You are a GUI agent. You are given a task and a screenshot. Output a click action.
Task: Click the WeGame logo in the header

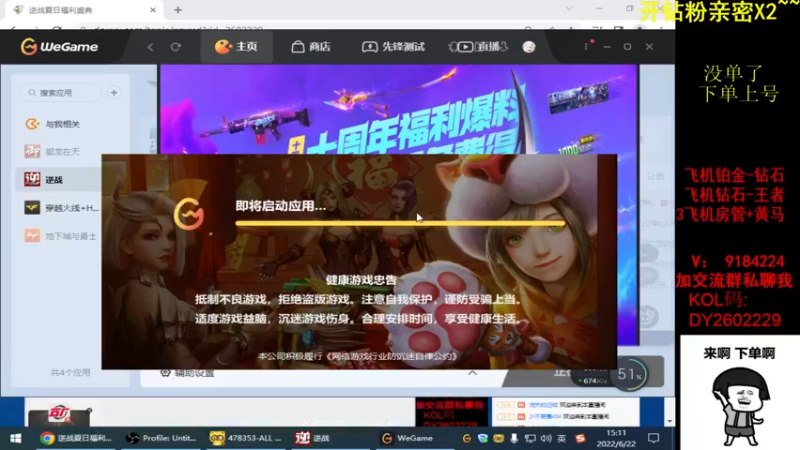pyautogui.click(x=59, y=46)
